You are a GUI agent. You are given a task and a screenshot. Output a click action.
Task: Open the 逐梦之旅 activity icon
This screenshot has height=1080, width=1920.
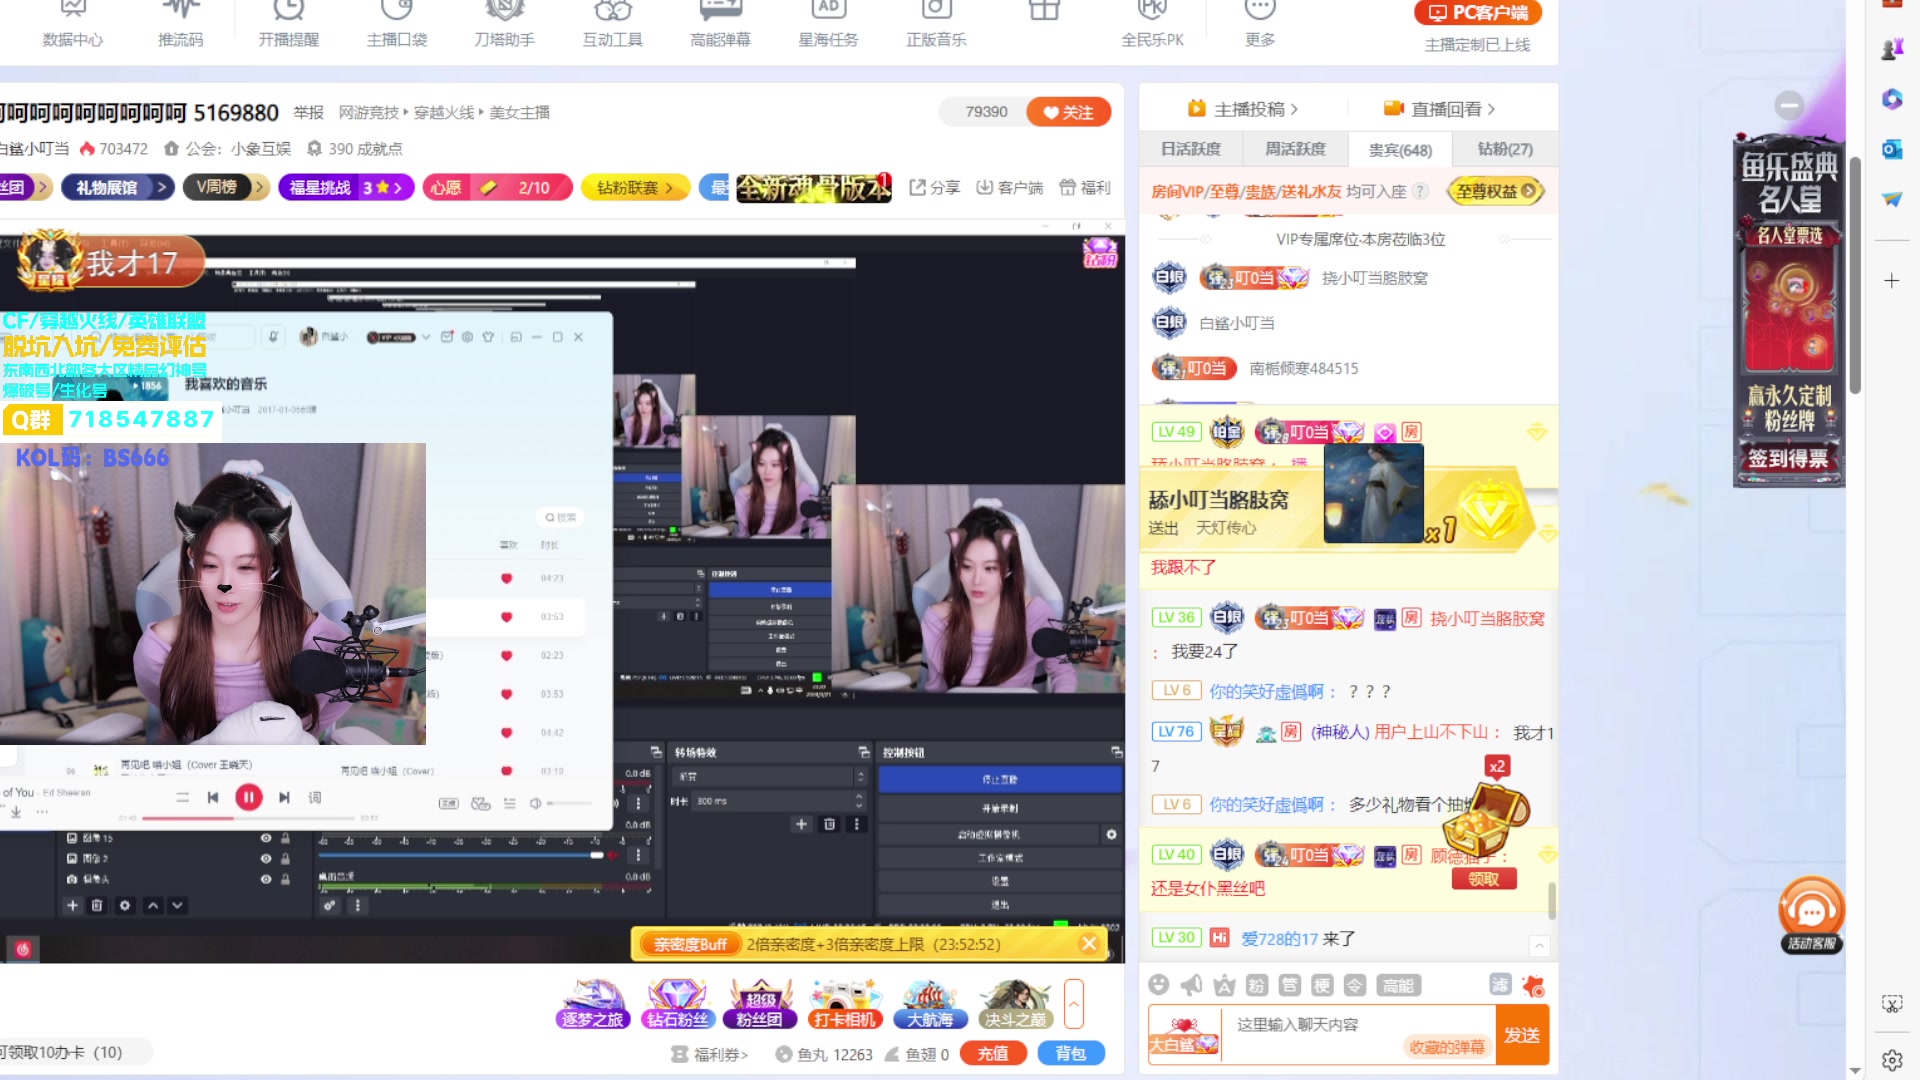point(592,1004)
